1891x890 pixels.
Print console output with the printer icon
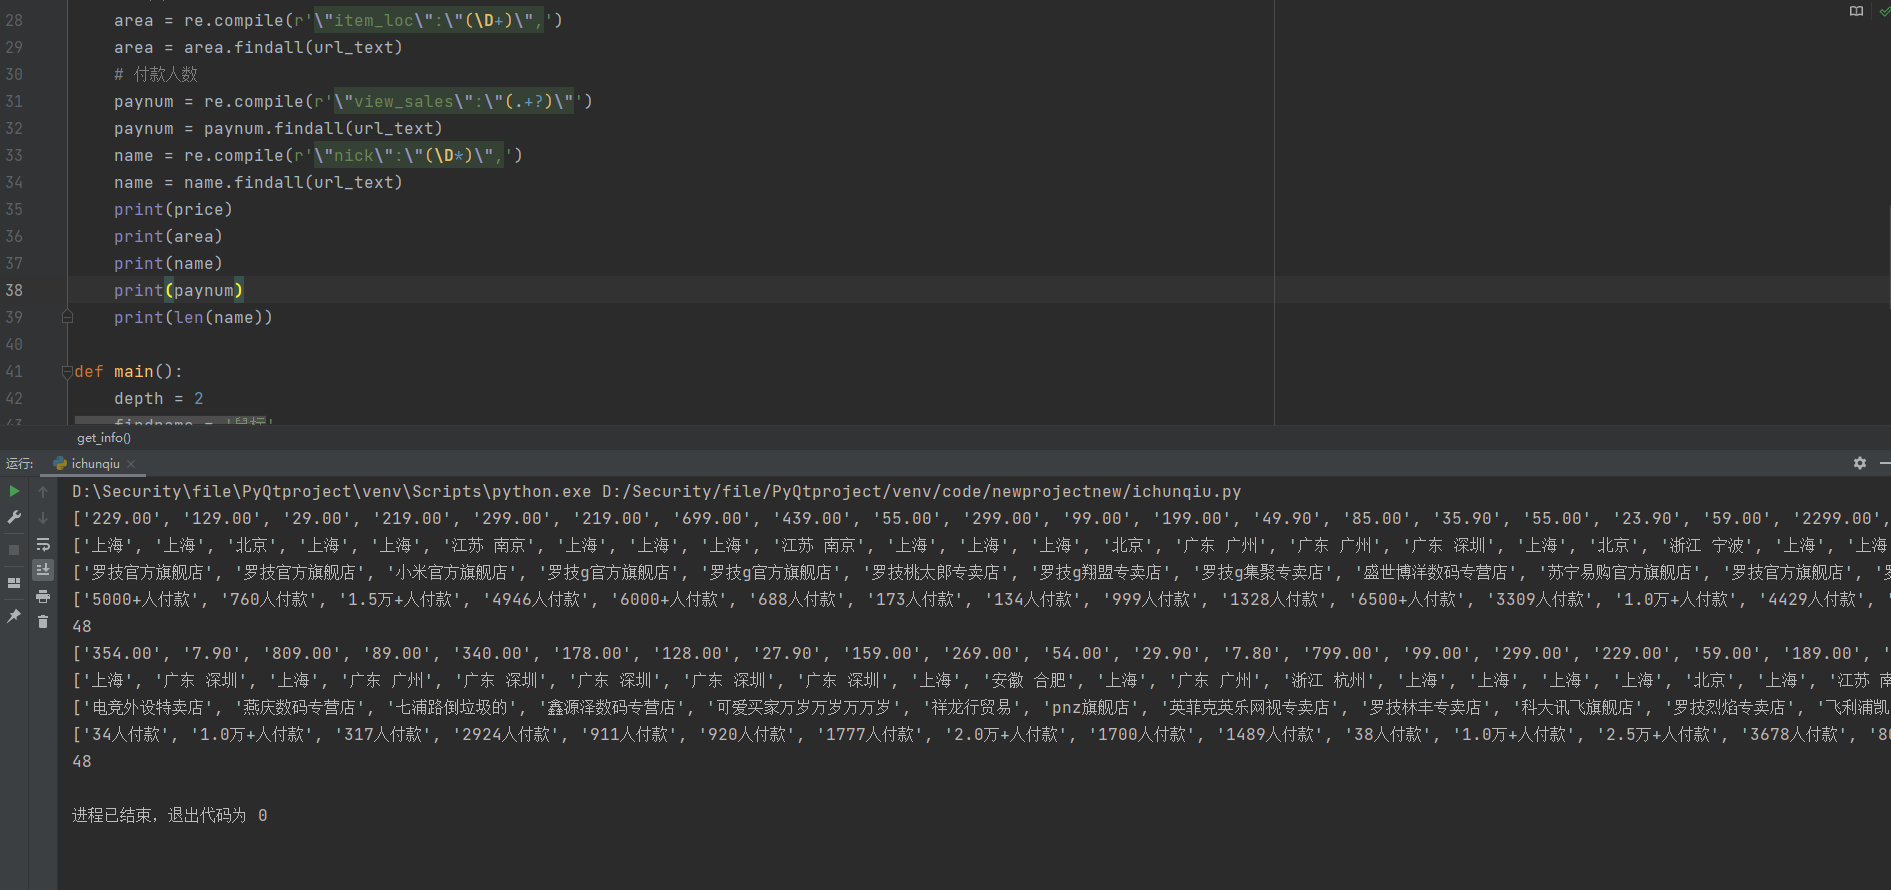(43, 596)
